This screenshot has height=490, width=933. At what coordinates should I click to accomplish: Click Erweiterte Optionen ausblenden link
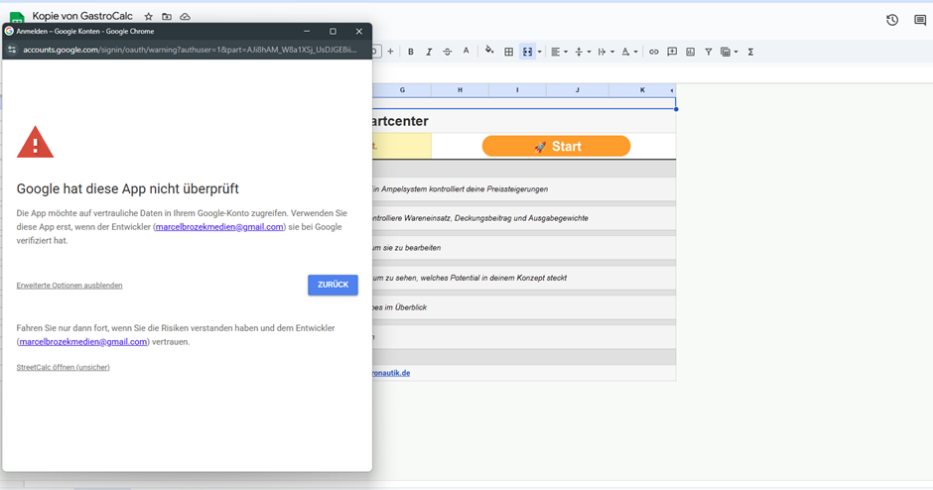(69, 285)
